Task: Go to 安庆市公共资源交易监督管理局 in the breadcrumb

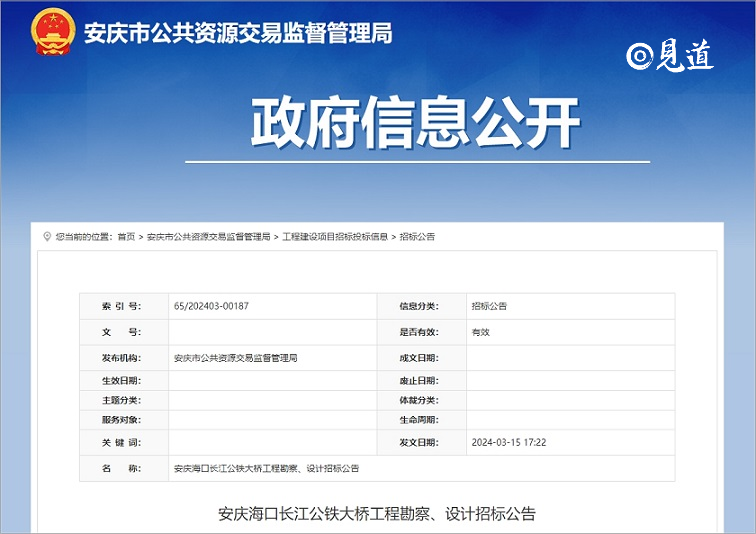Action: coord(208,237)
